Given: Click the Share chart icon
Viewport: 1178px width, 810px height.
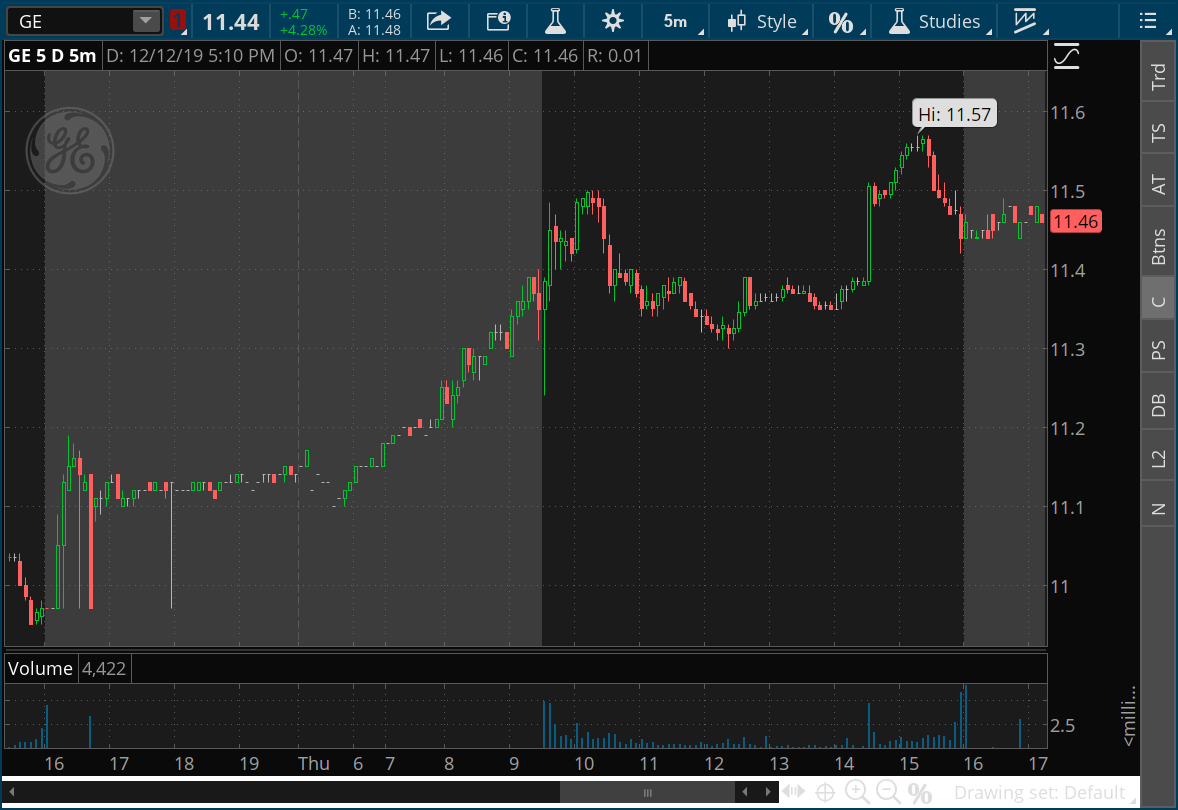Looking at the screenshot, I should (x=438, y=21).
